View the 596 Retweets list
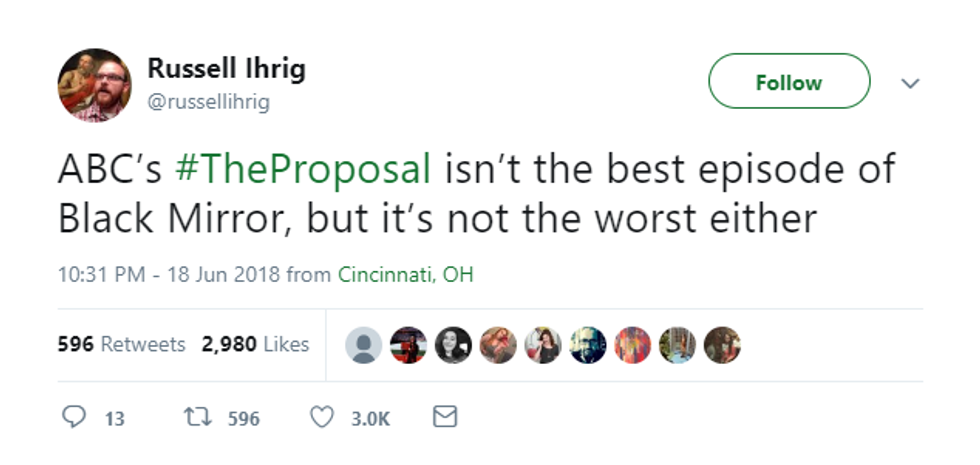This screenshot has height=465, width=980. [x=121, y=344]
